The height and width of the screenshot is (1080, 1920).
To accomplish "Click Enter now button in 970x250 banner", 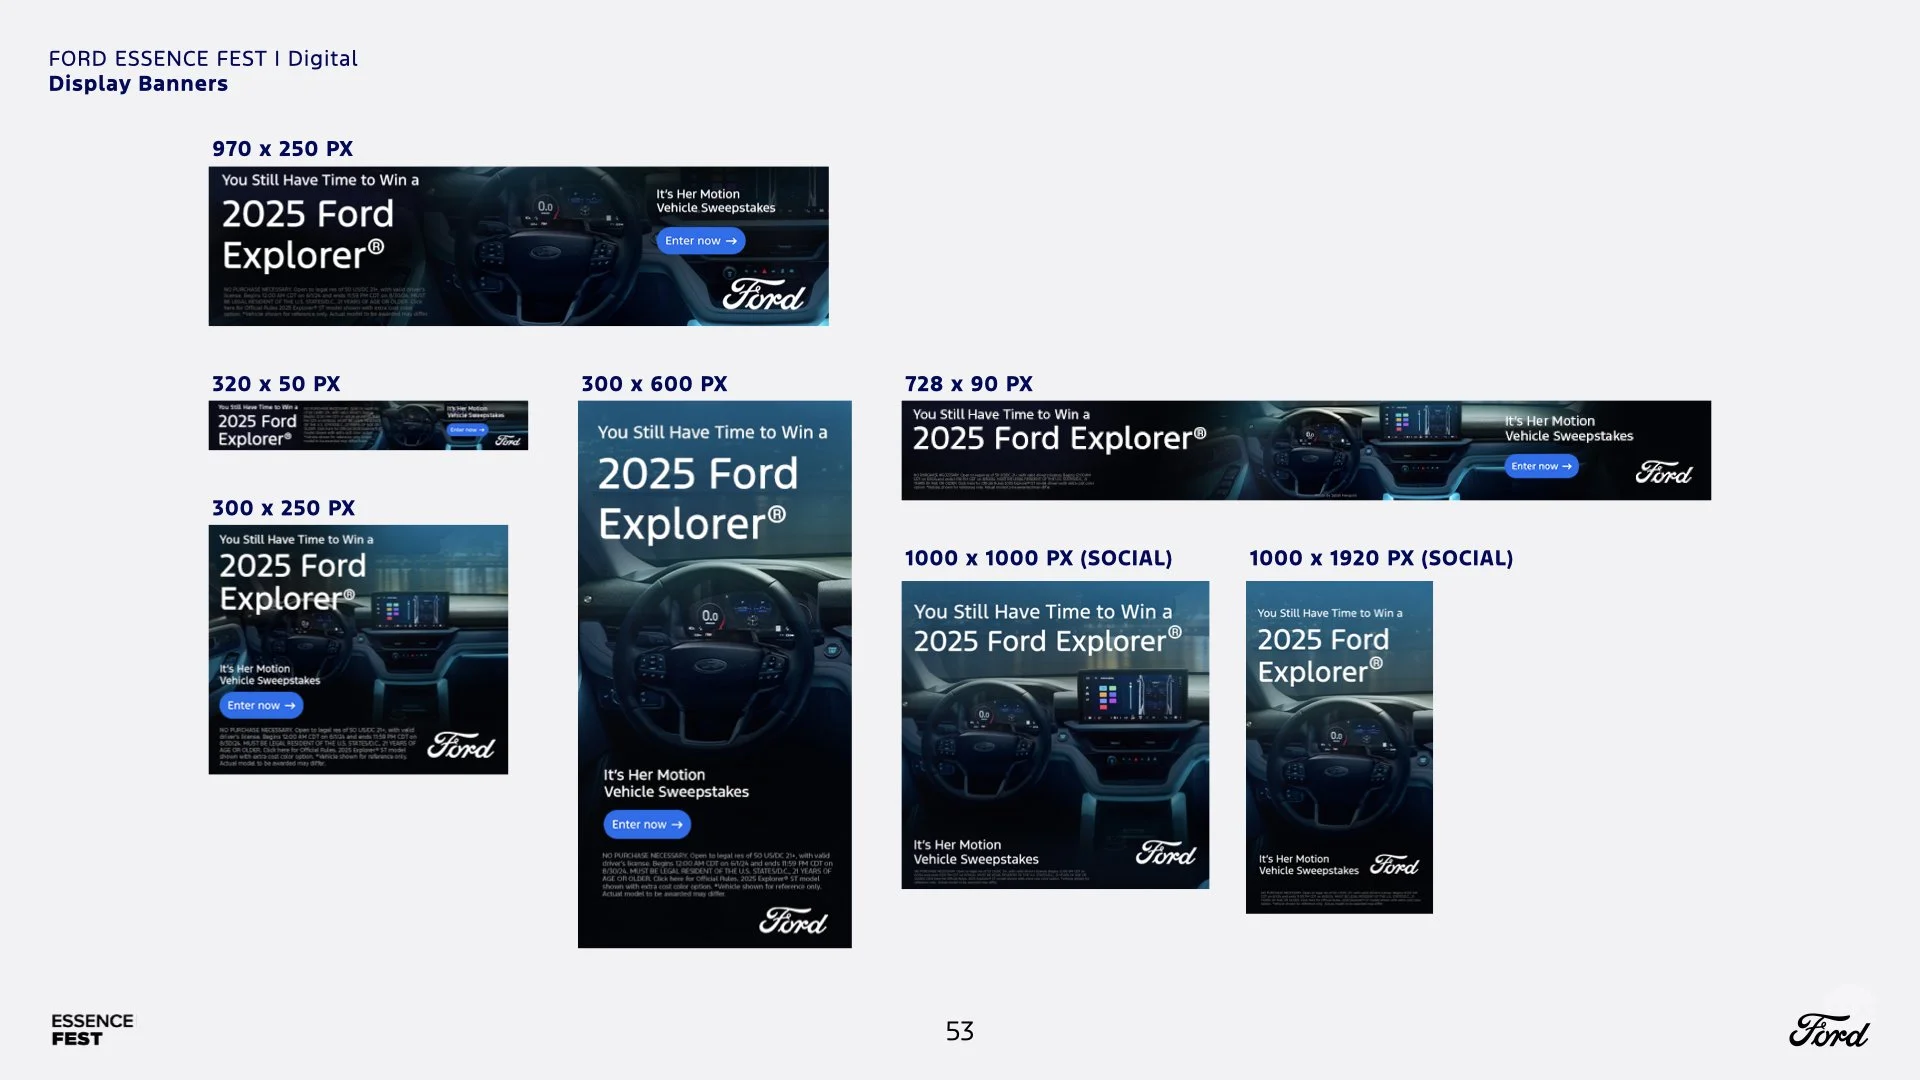I will pyautogui.click(x=700, y=241).
